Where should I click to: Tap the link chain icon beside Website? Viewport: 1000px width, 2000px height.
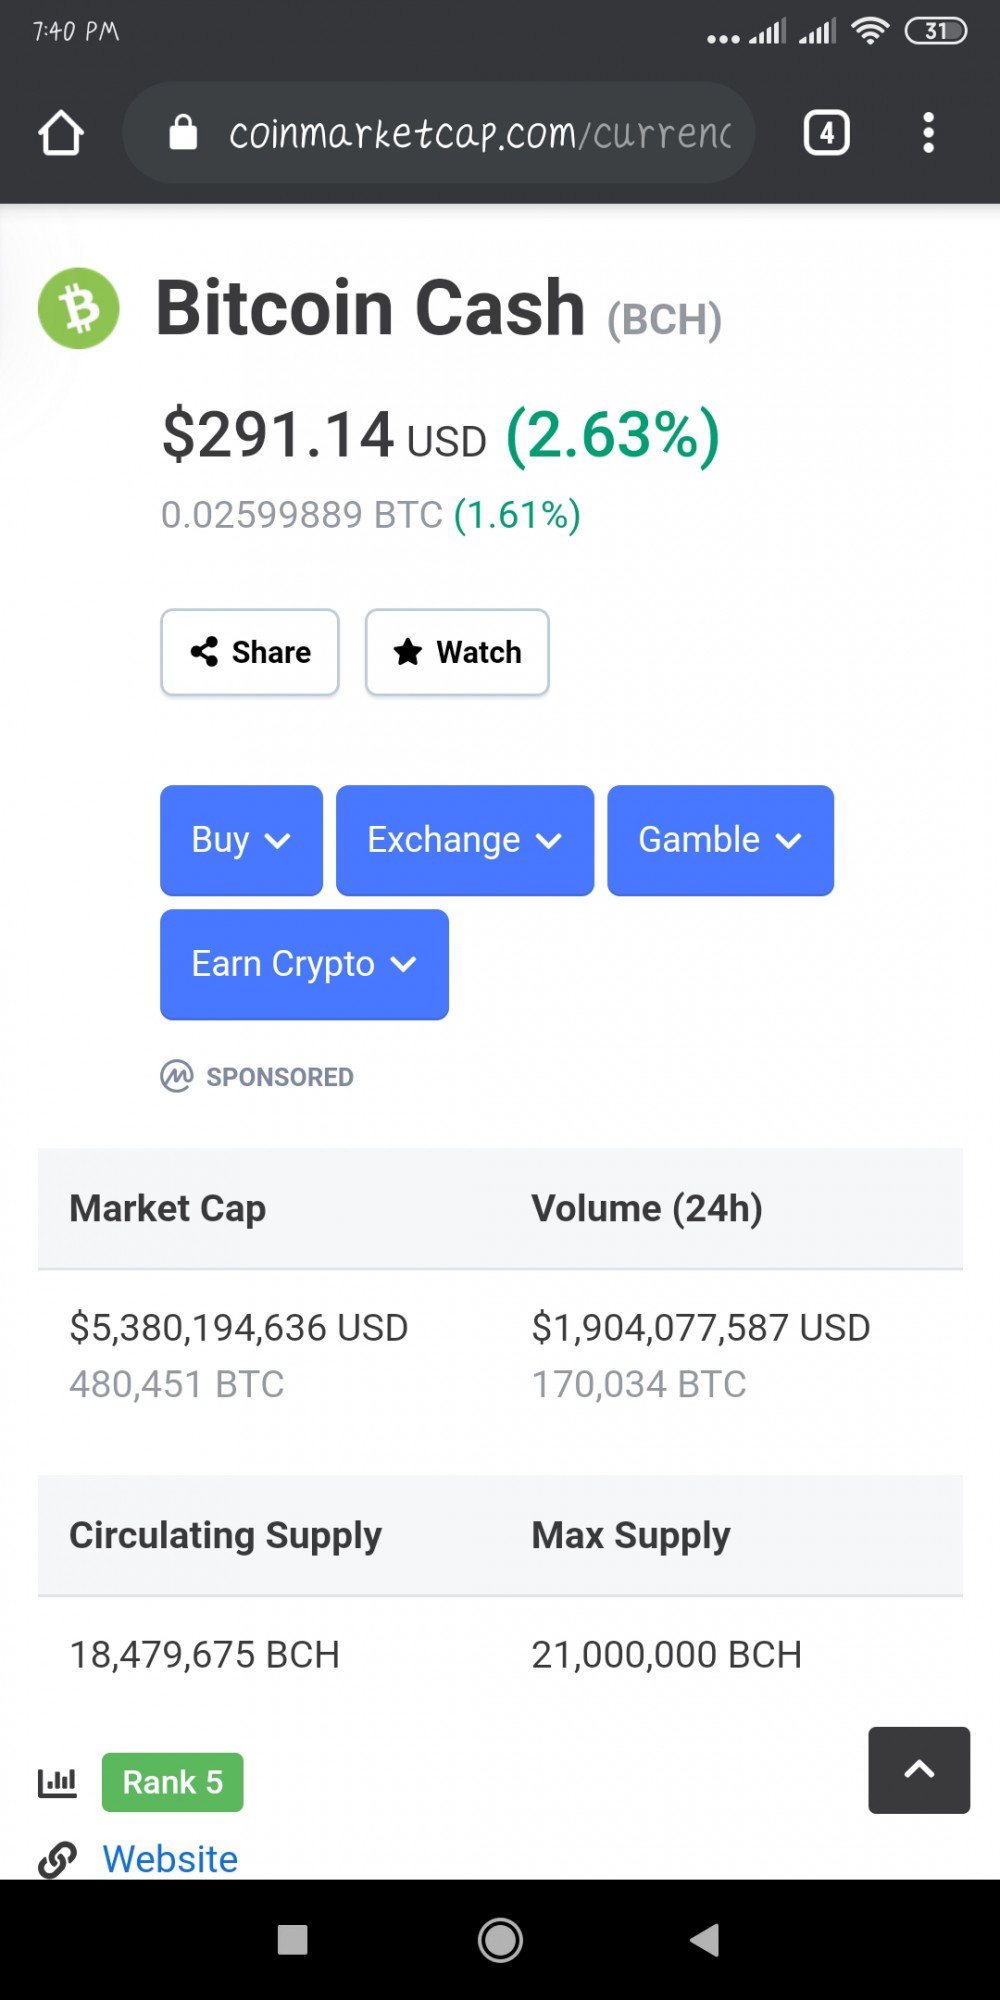pos(57,1860)
